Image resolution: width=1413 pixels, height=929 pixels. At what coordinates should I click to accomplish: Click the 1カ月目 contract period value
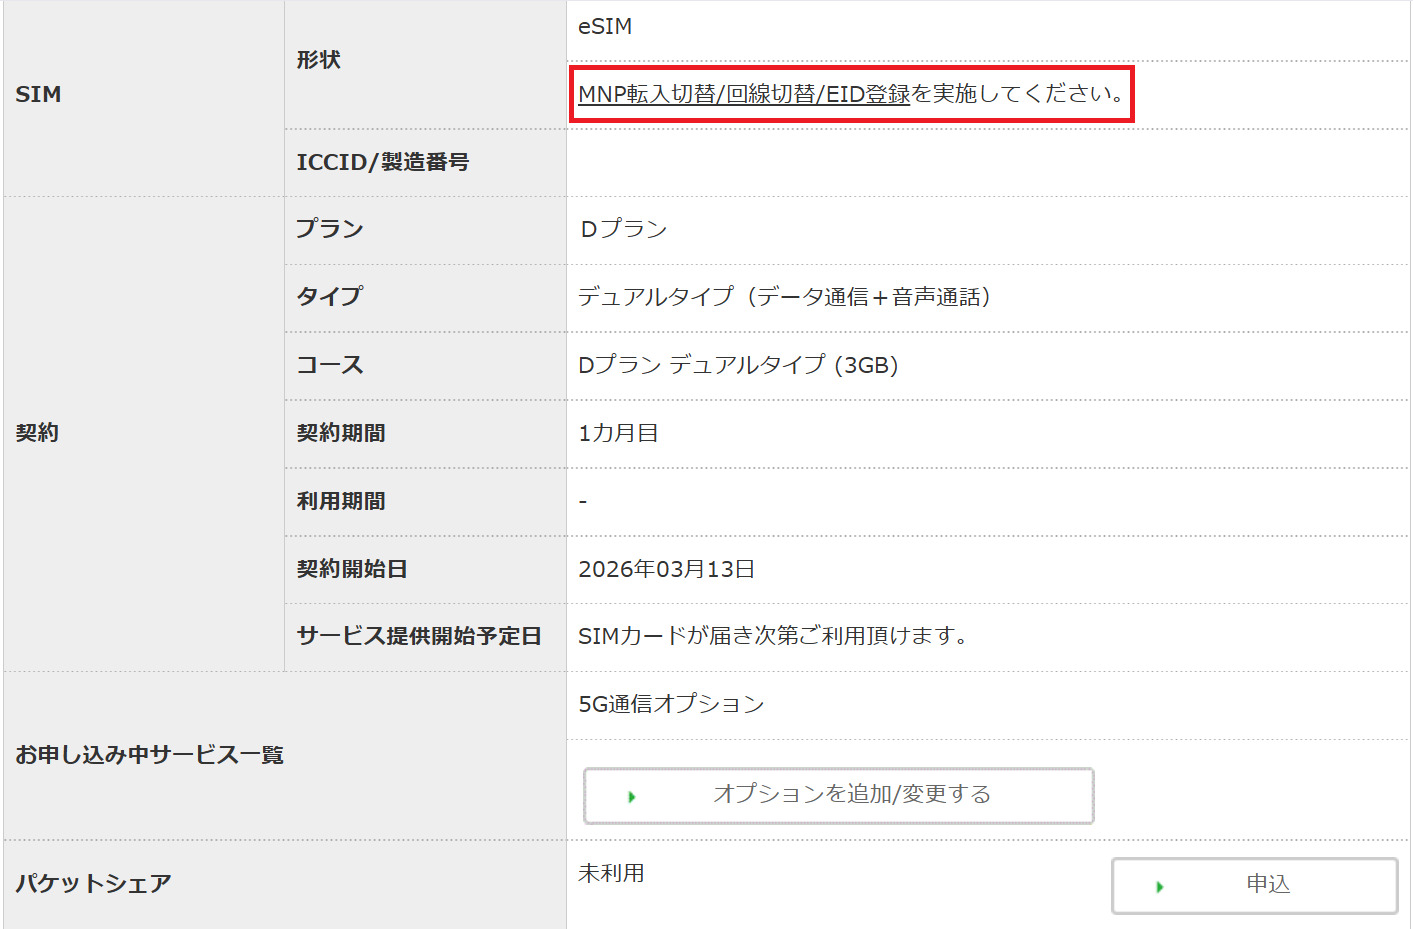tap(618, 433)
